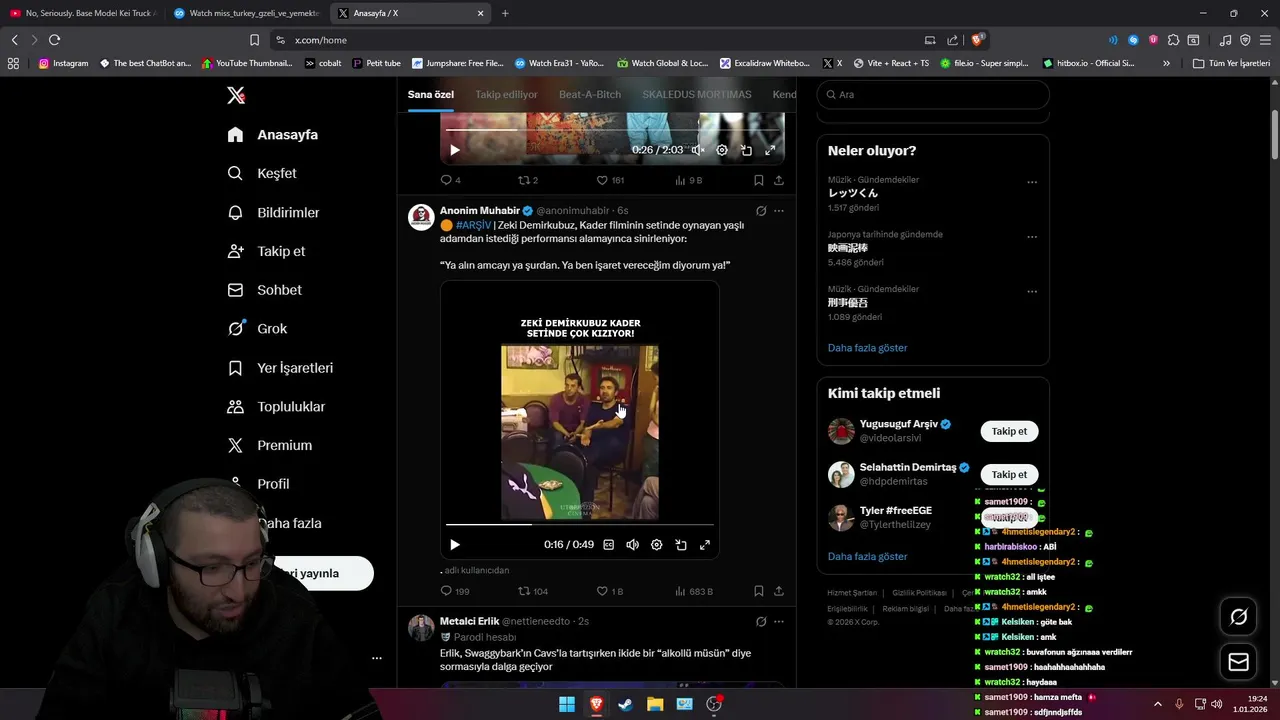Repost the Anonim Muhabir post (104)
The image size is (1280, 720).
[533, 591]
